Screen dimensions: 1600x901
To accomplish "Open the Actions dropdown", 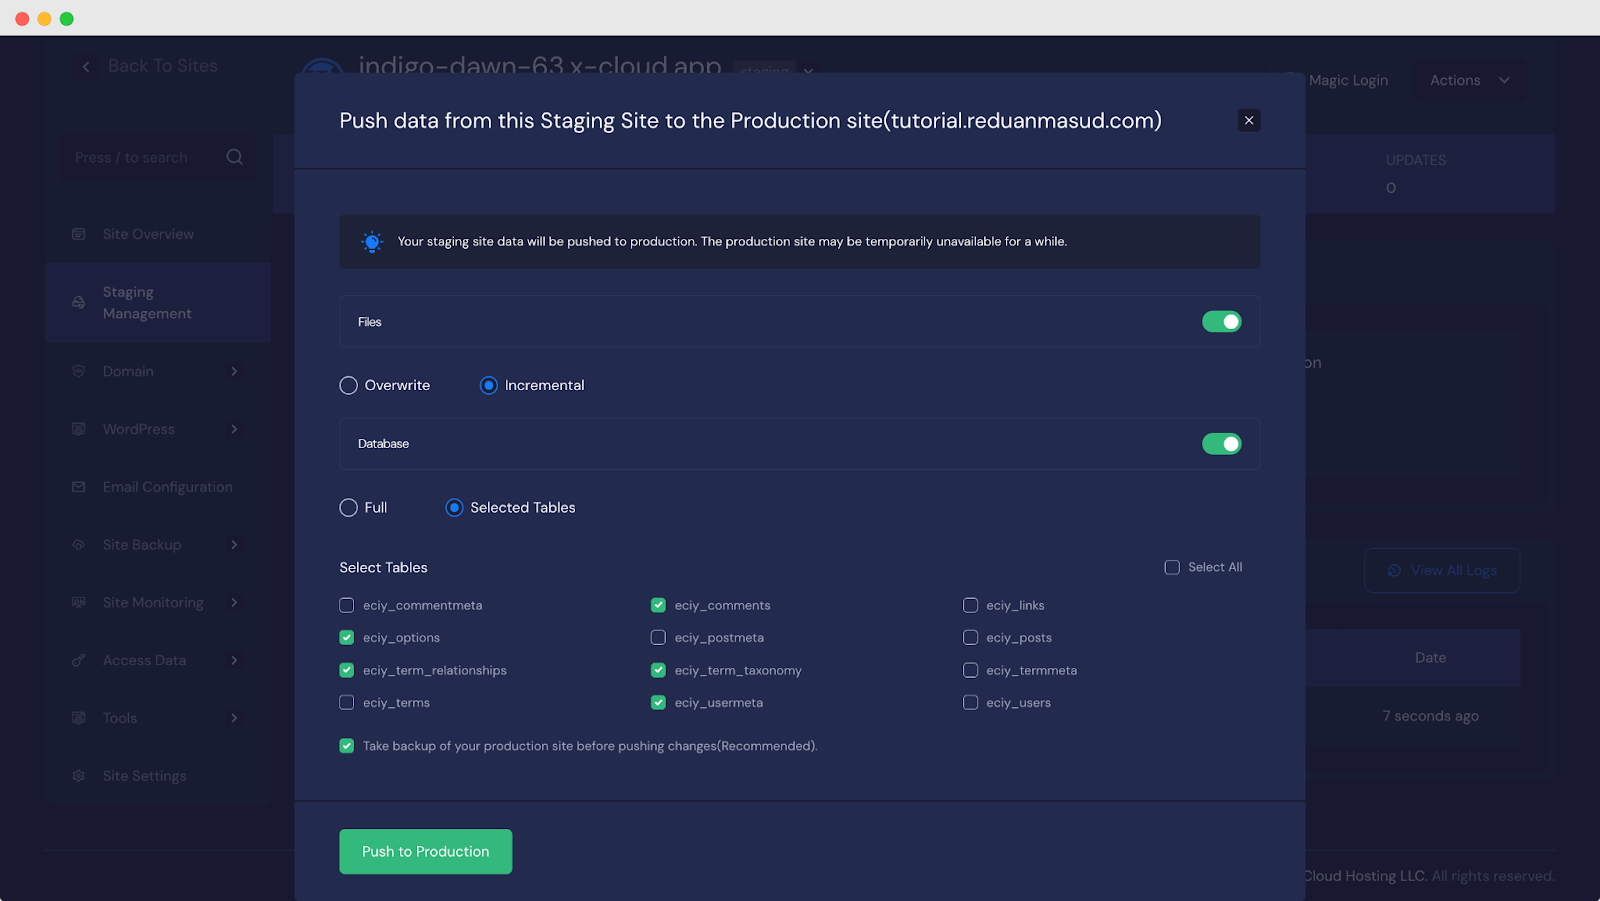I will click(1468, 80).
